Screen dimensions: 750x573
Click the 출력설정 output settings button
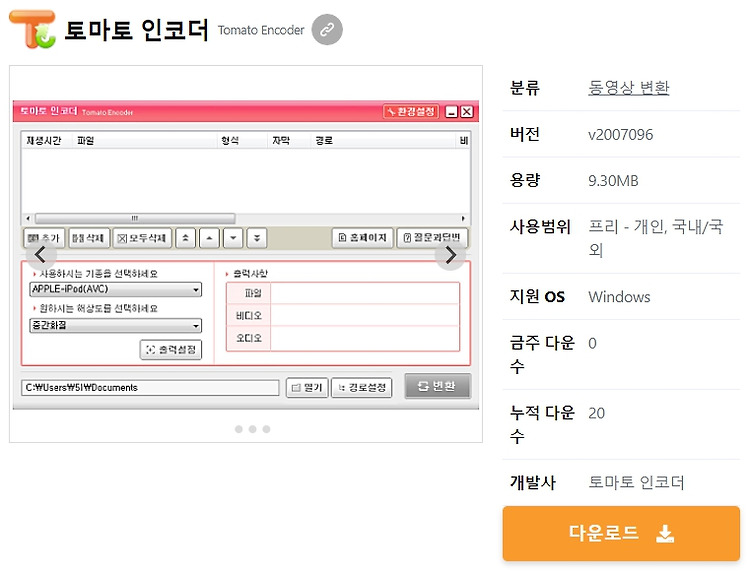click(x=171, y=350)
